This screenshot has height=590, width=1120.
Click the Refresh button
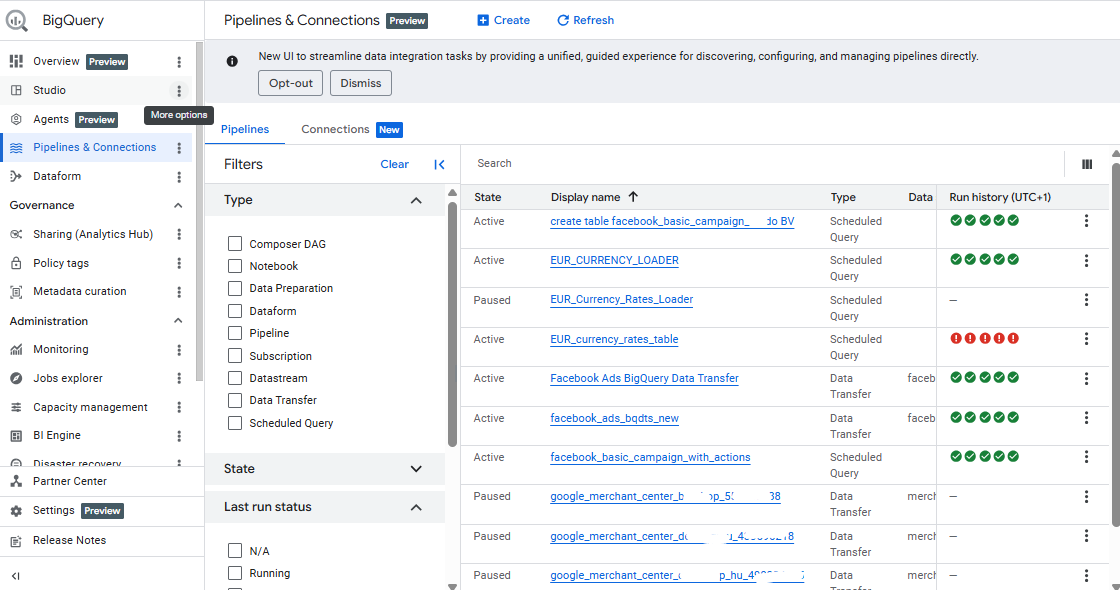coord(585,20)
